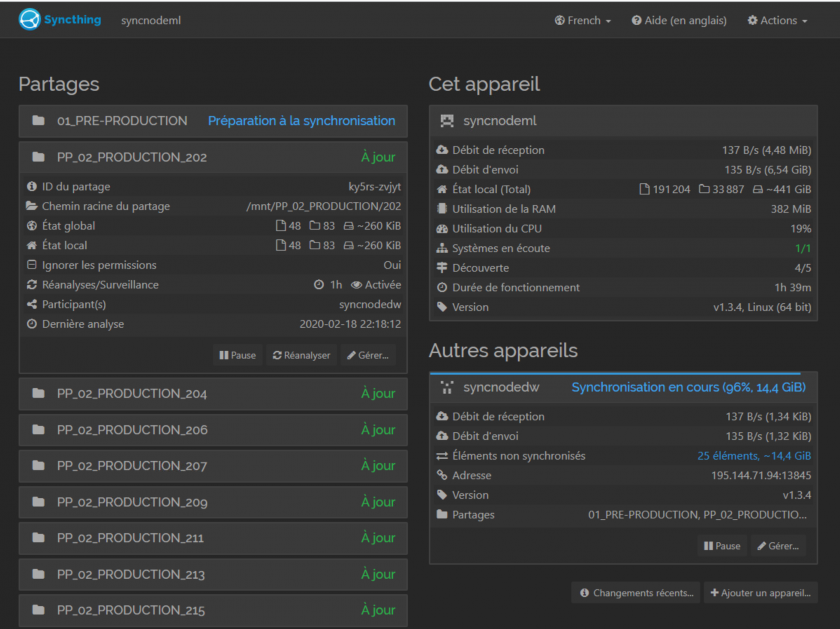
Task: Click the version text v1.3.4, Linux (64 bit)
Action: click(762, 307)
